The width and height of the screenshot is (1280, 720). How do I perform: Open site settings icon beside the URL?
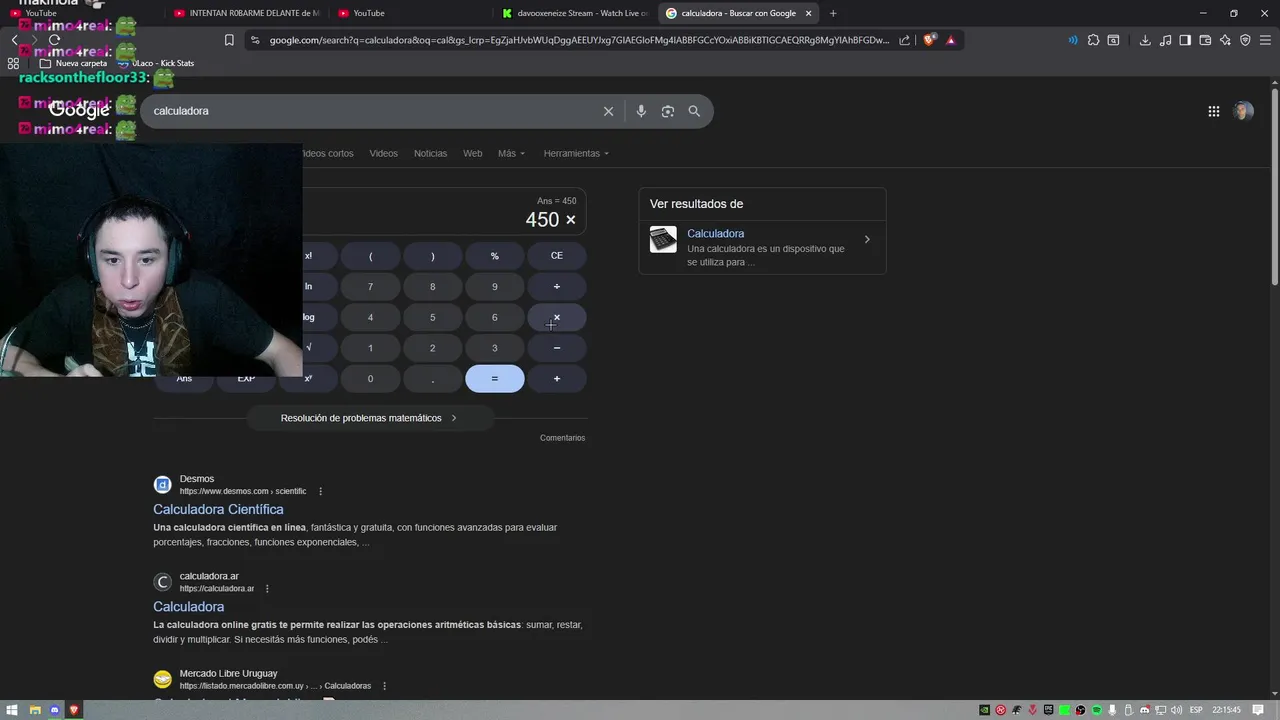(255, 40)
